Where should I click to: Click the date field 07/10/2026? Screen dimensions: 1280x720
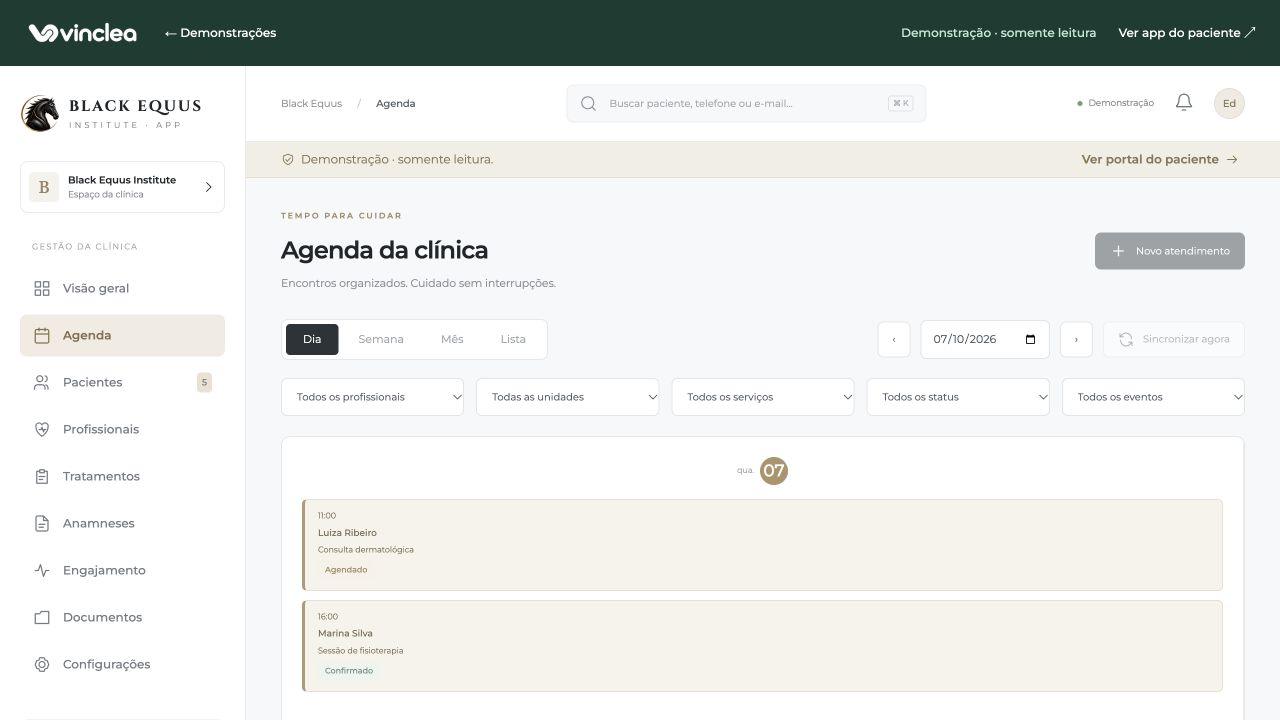[985, 339]
